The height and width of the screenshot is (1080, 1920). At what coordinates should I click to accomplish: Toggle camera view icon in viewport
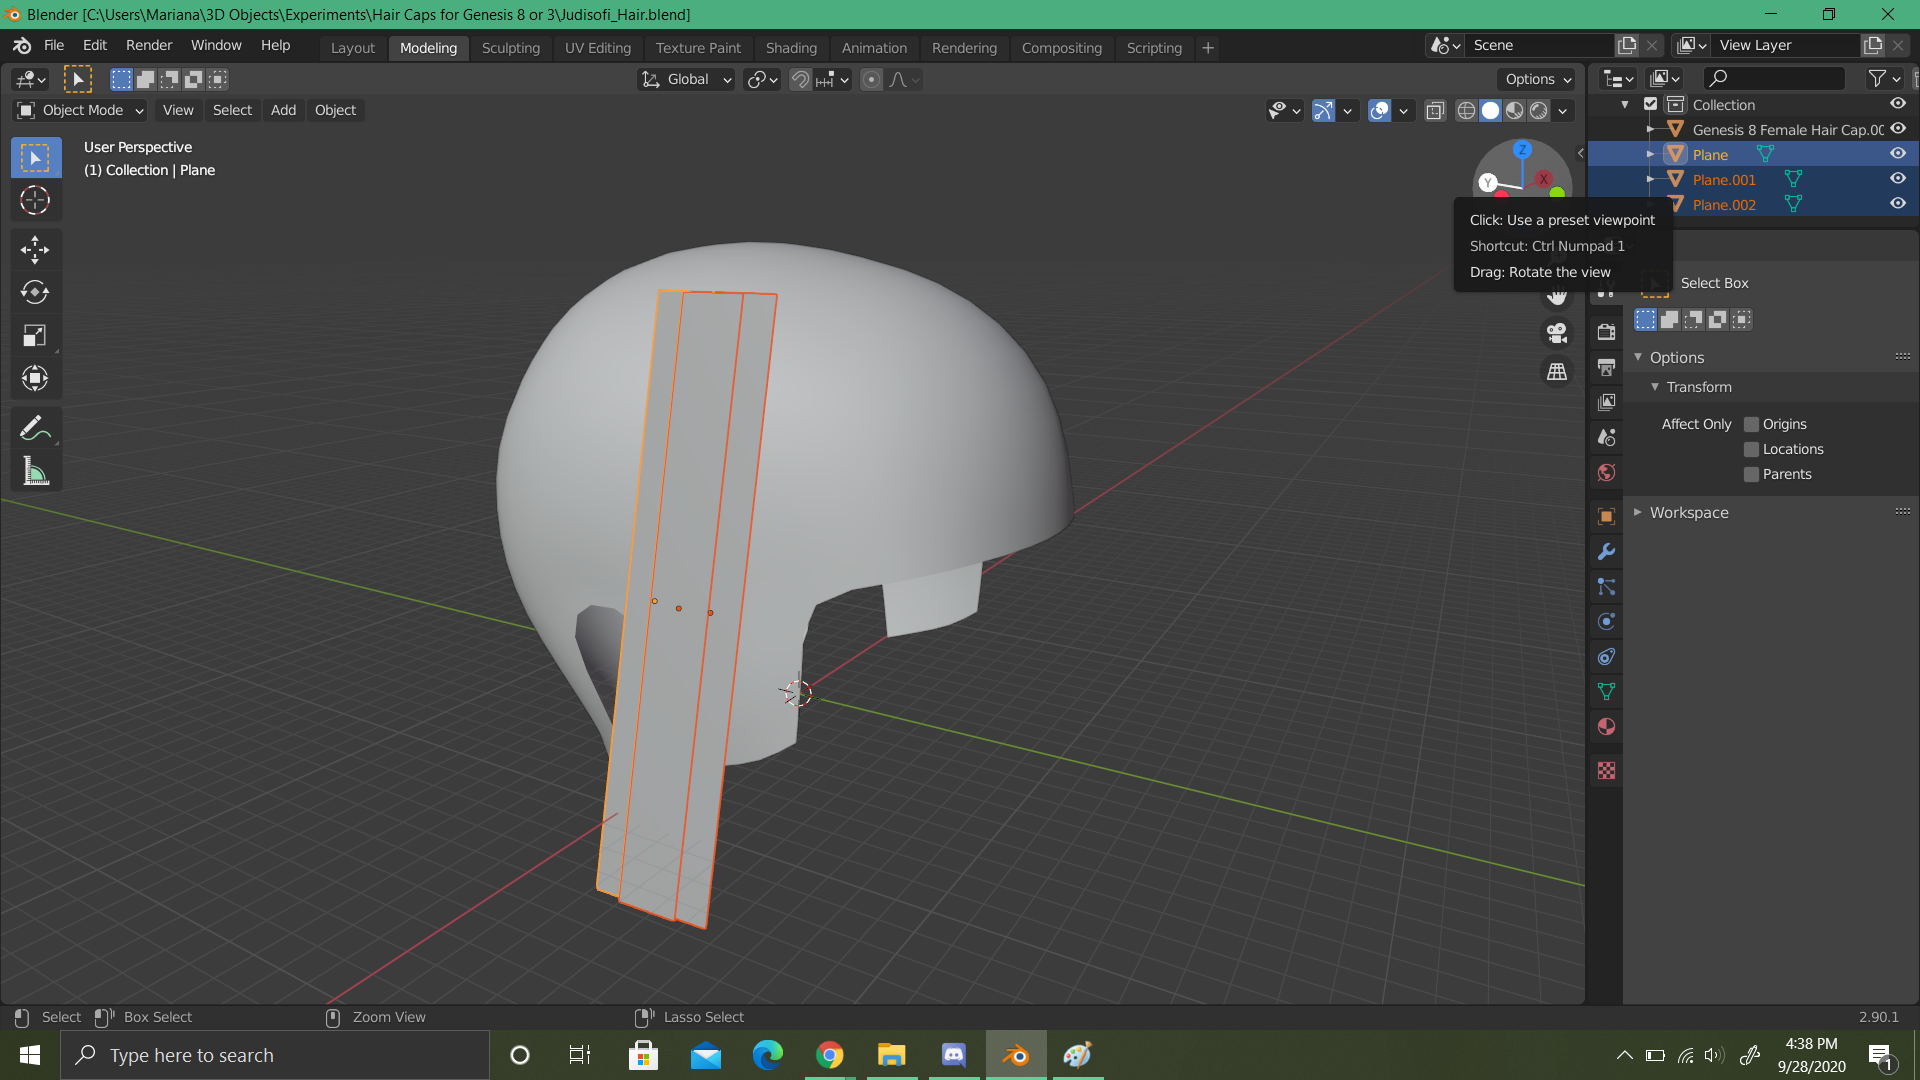tap(1557, 333)
